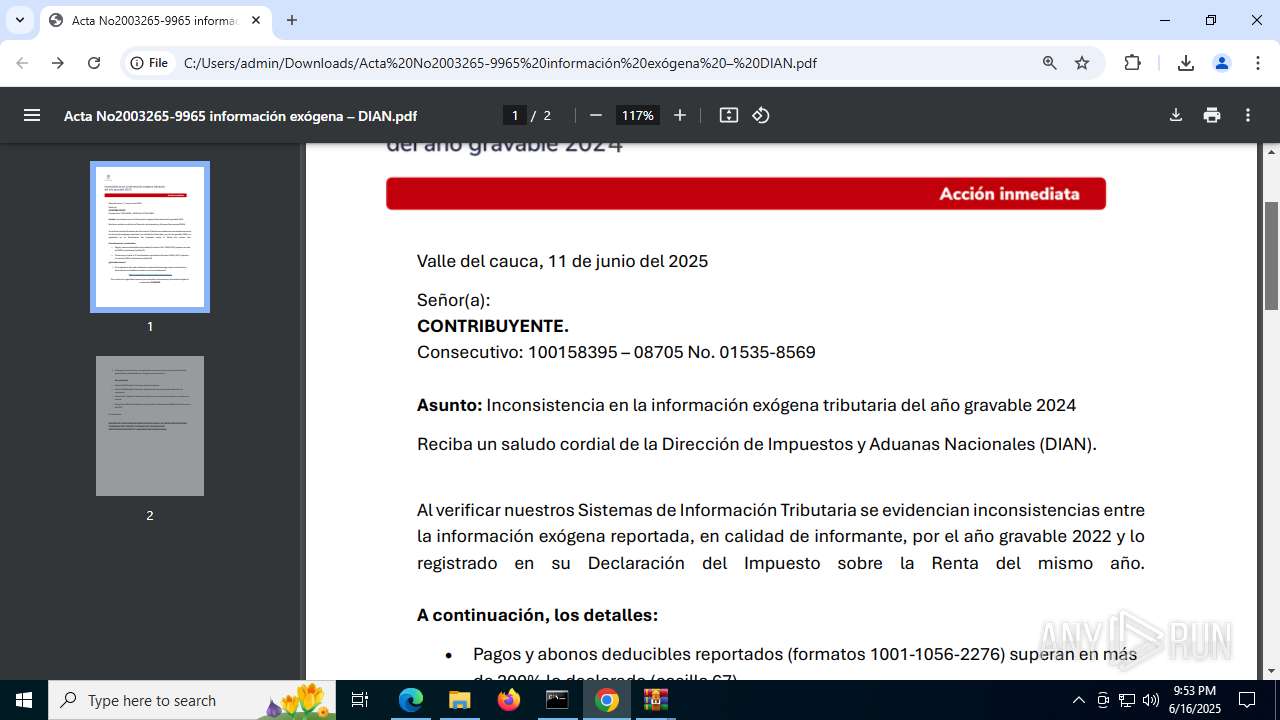The width and height of the screenshot is (1280, 720).
Task: Open Task View on taskbar
Action: pos(360,700)
